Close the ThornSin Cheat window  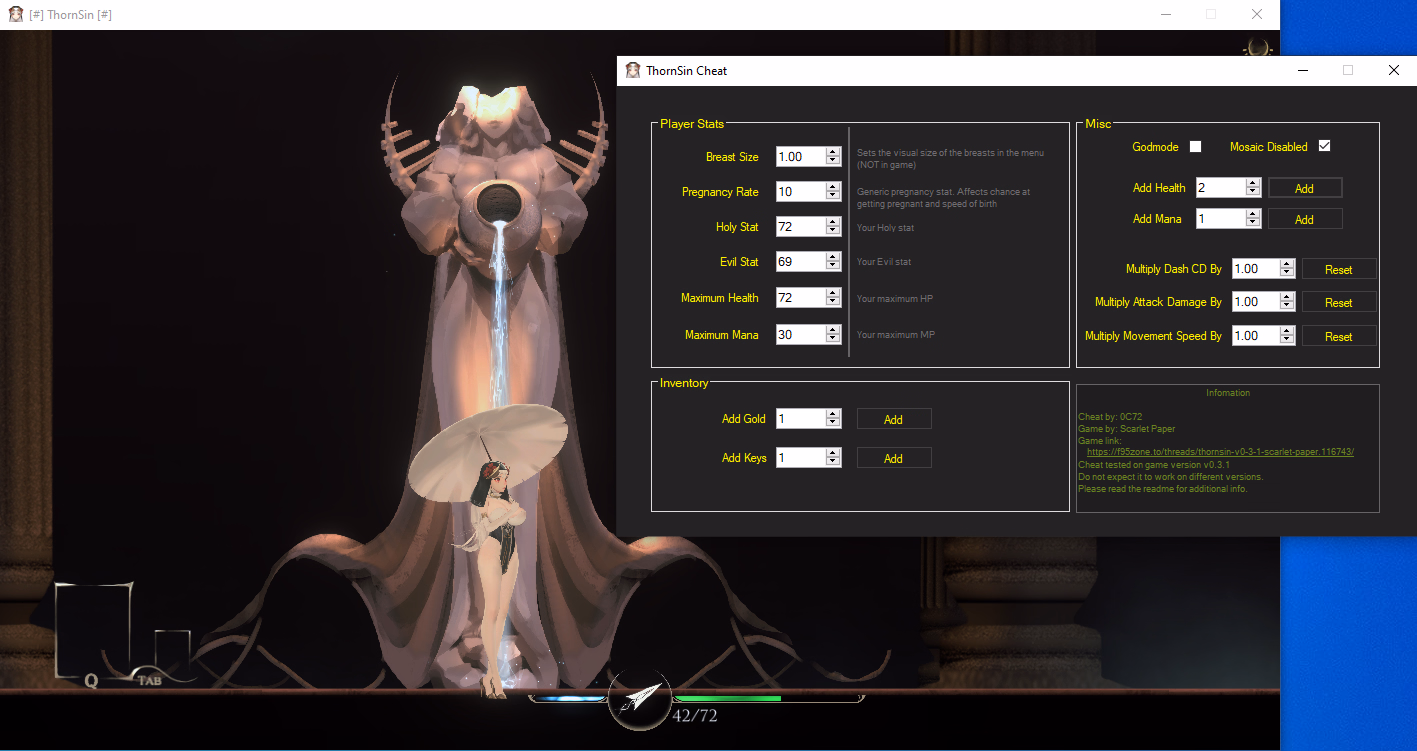1394,70
